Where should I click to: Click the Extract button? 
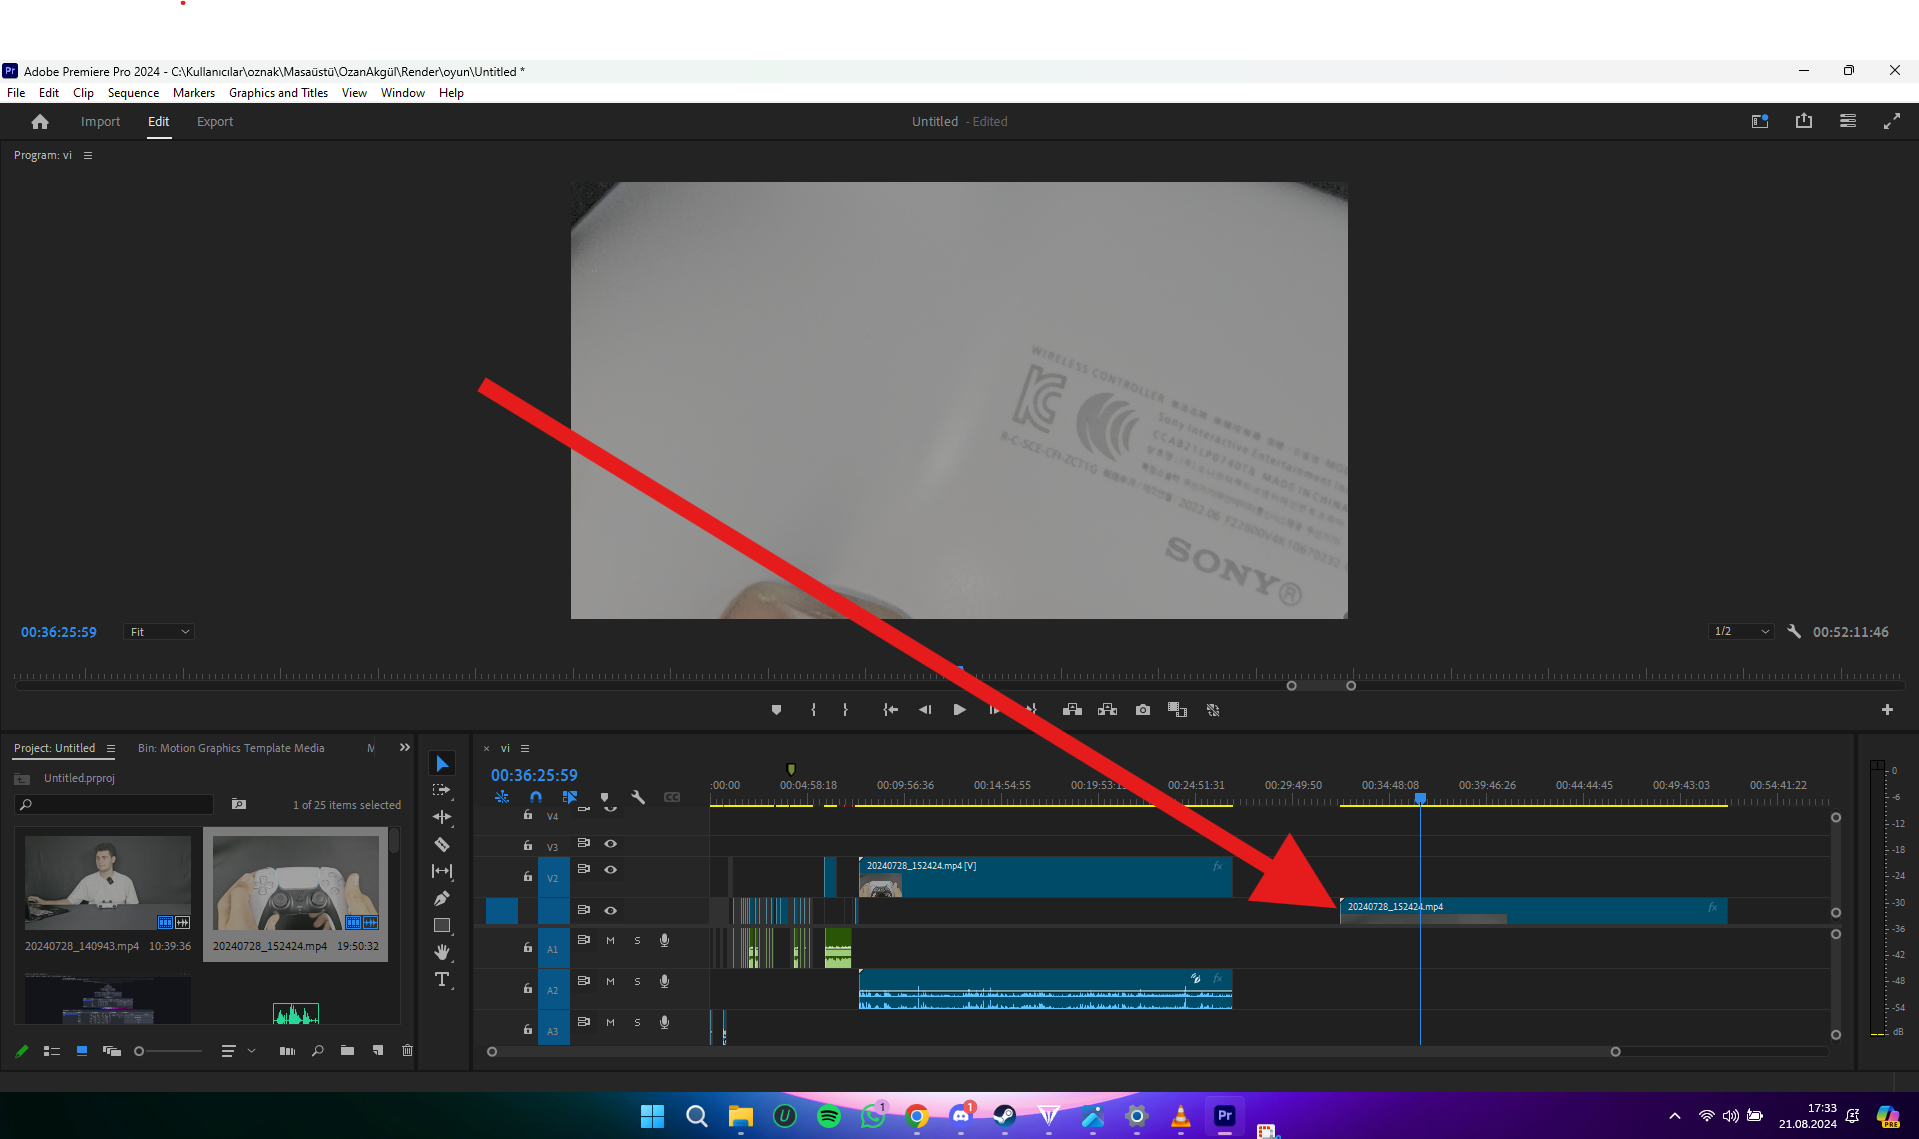tap(1107, 710)
